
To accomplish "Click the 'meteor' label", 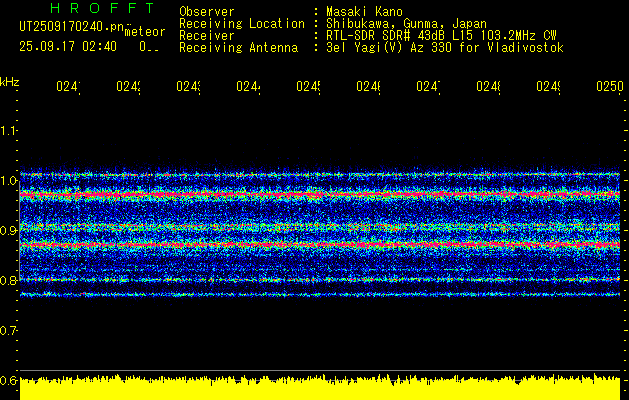I will [x=144, y=33].
